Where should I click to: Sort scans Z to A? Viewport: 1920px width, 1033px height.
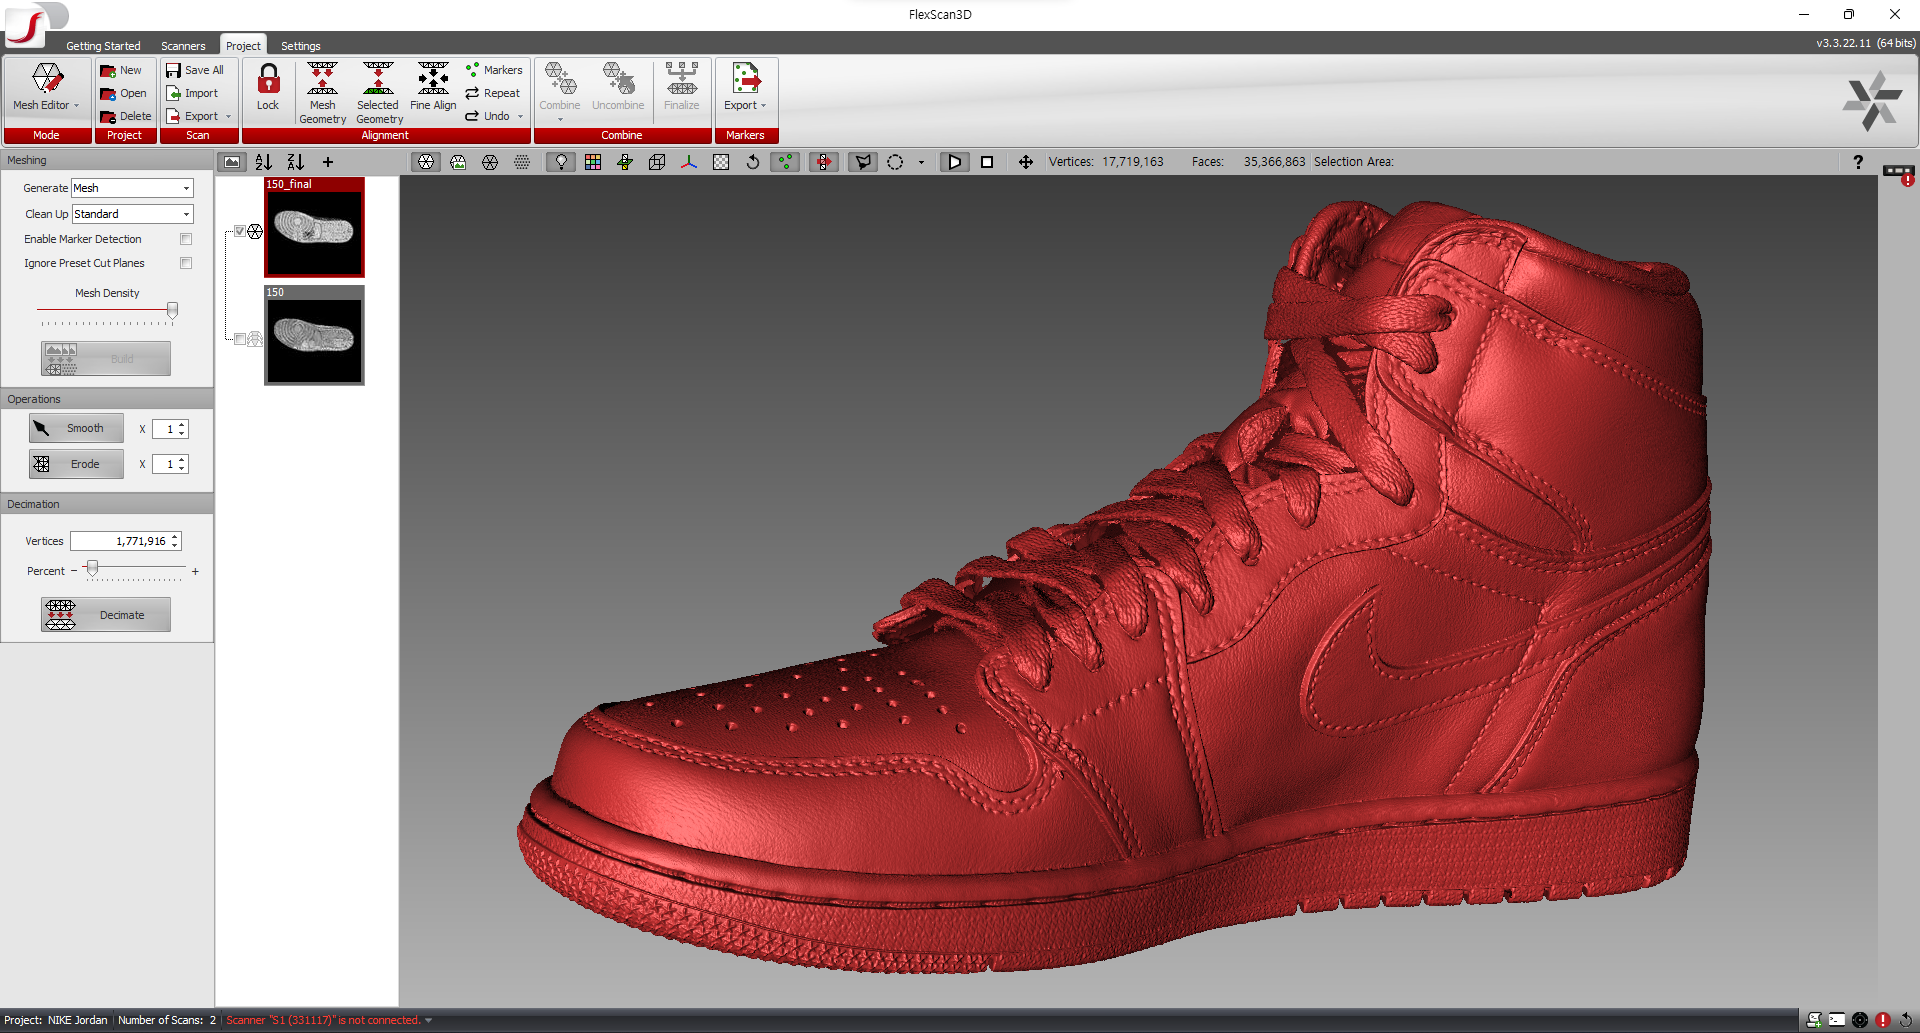pyautogui.click(x=296, y=162)
